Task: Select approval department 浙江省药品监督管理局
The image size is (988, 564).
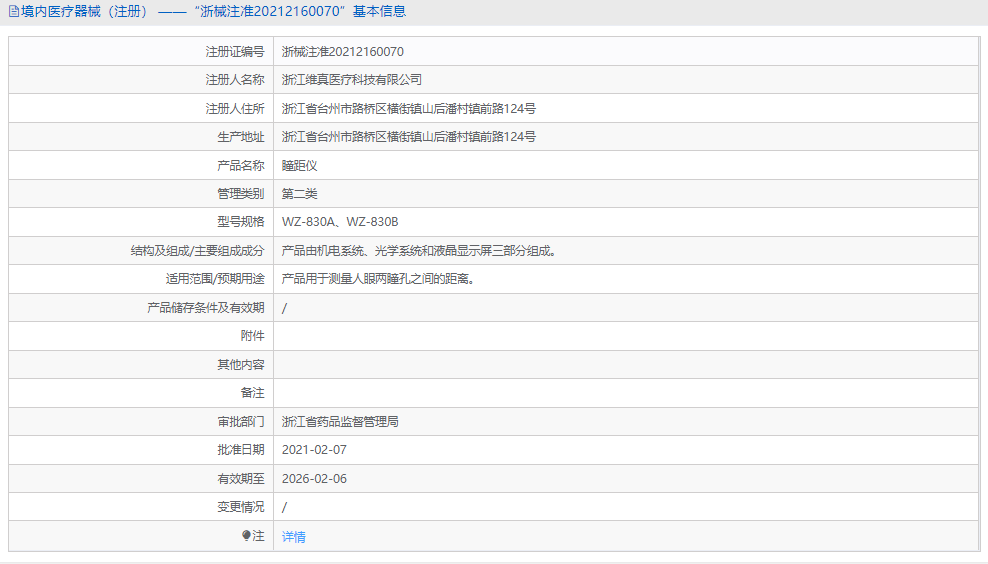Action: click(340, 422)
